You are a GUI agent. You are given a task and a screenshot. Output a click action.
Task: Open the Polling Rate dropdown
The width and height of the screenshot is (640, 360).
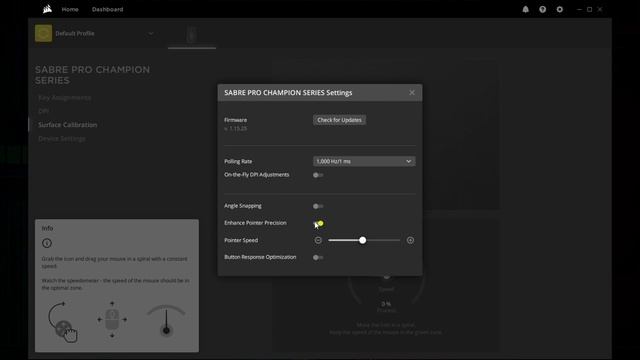(364, 161)
